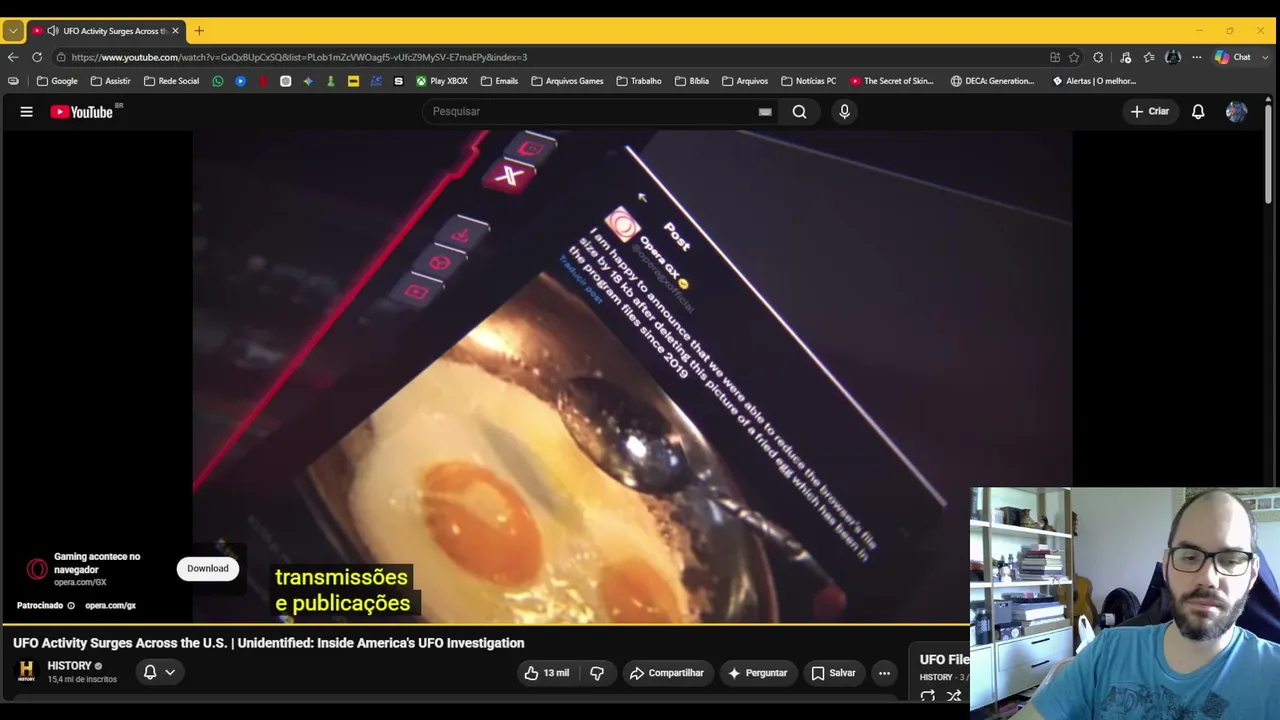The height and width of the screenshot is (720, 1280).
Task: Save the video with Salvar
Action: tap(833, 673)
